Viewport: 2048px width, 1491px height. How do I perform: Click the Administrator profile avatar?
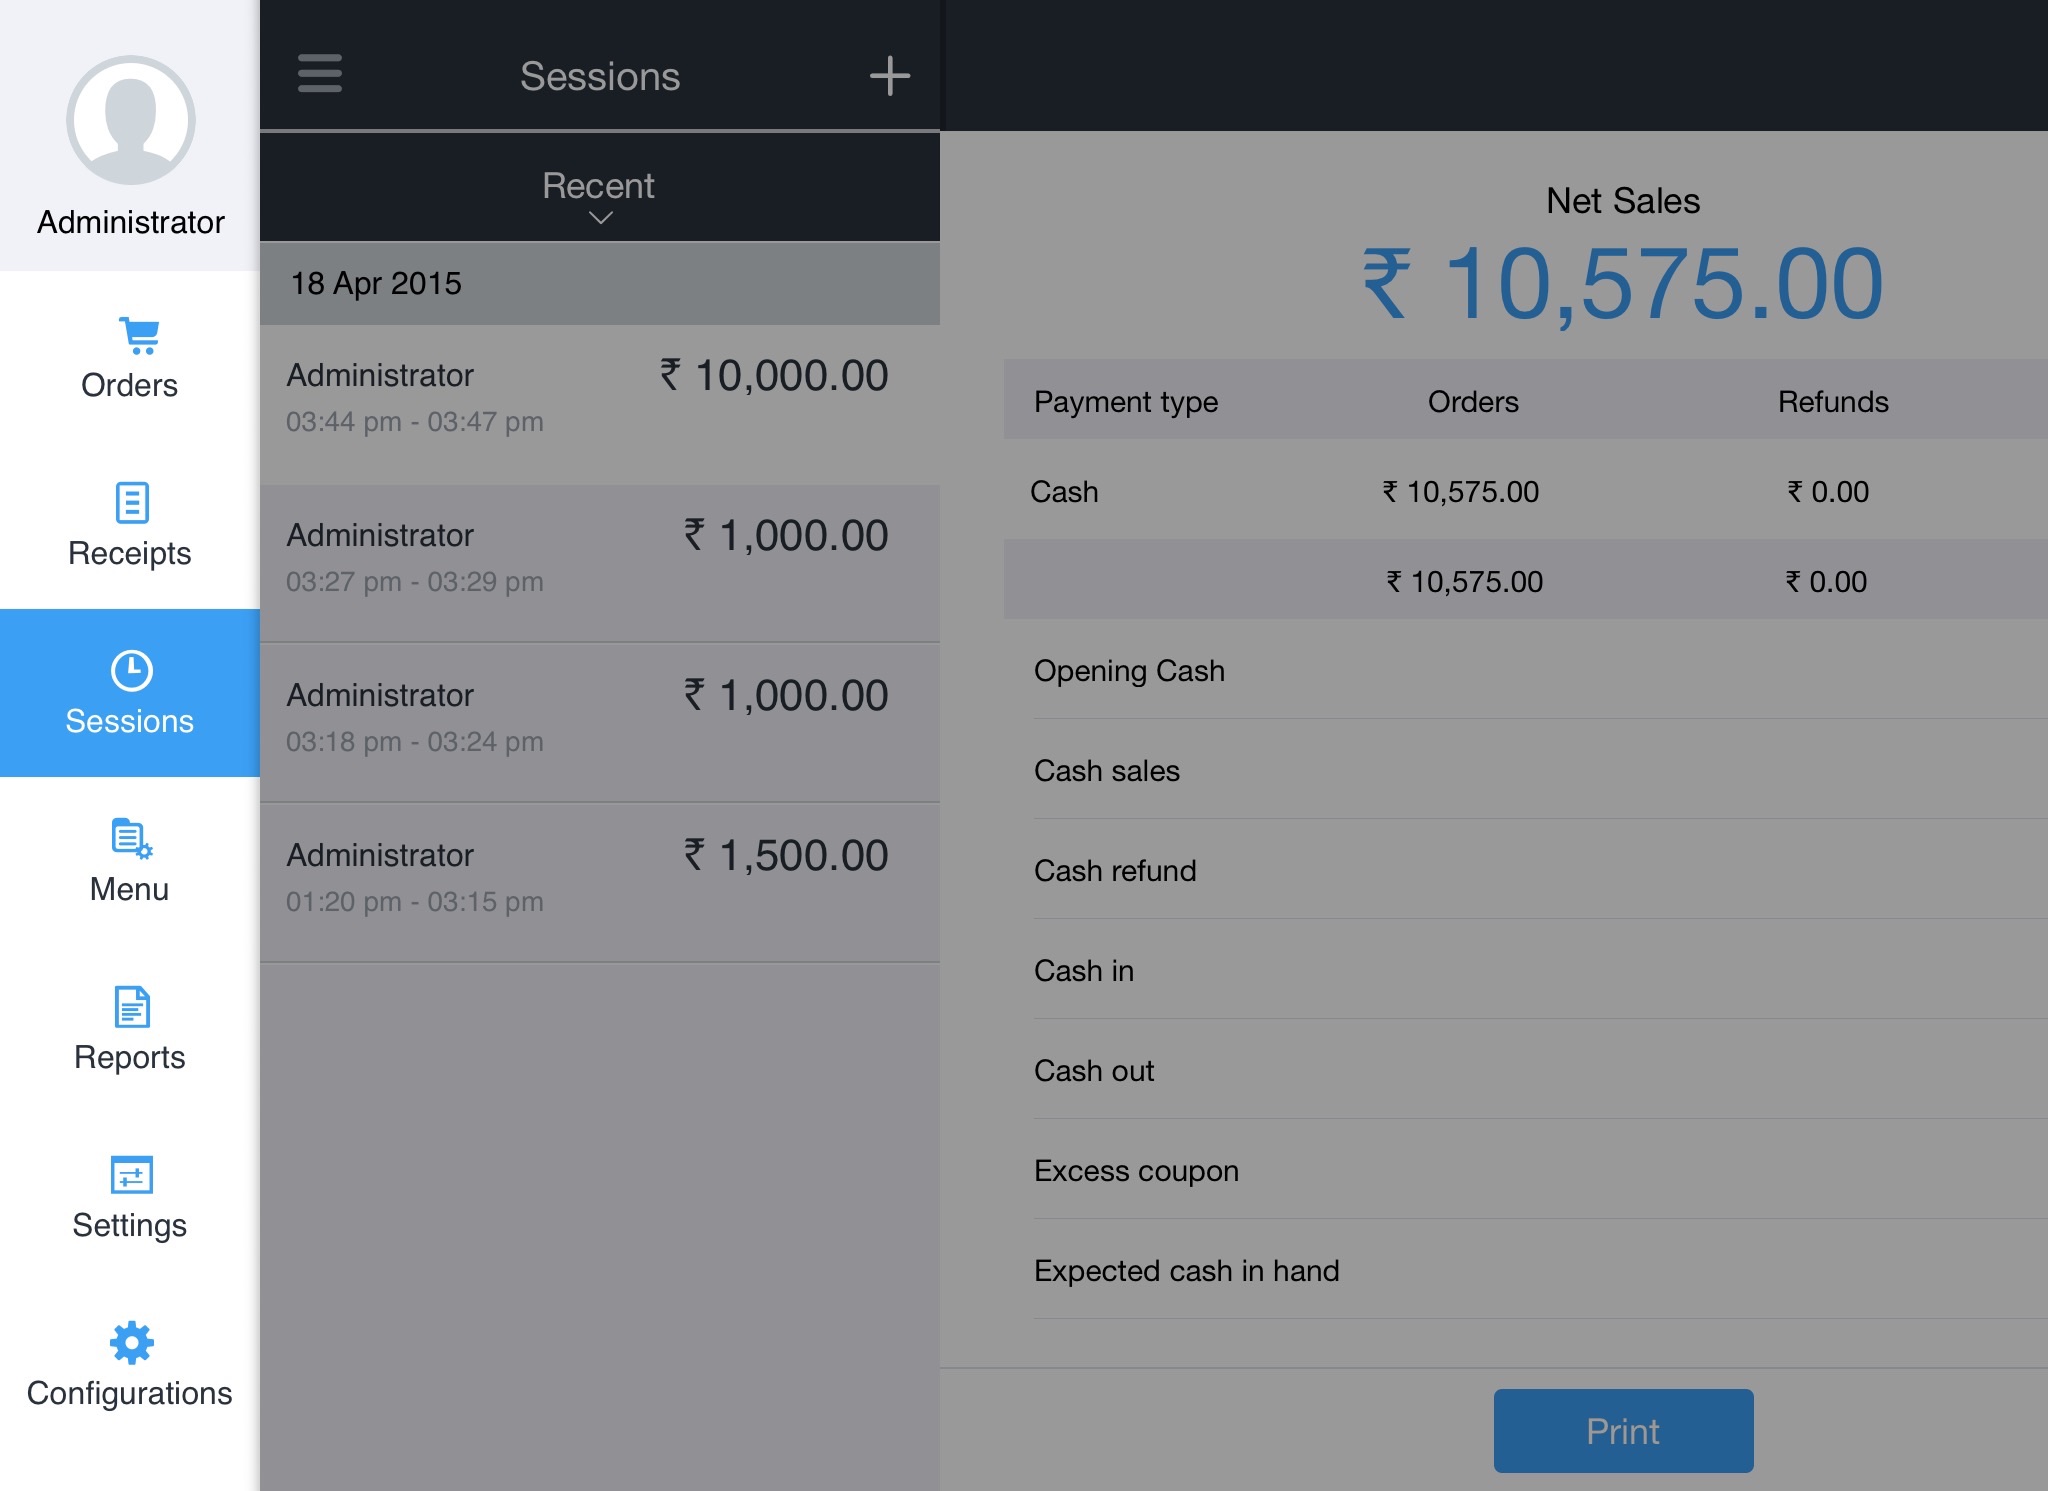coord(131,120)
